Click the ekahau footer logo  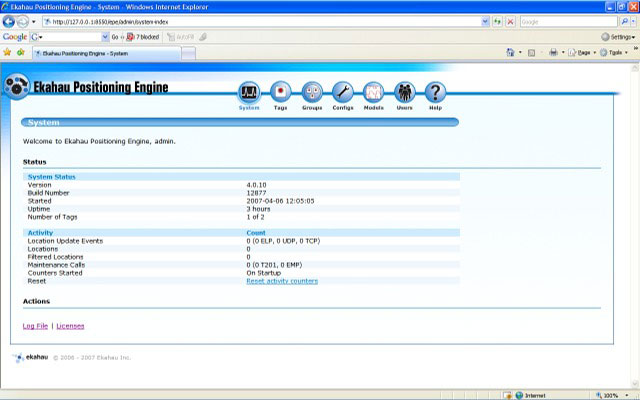(31, 358)
